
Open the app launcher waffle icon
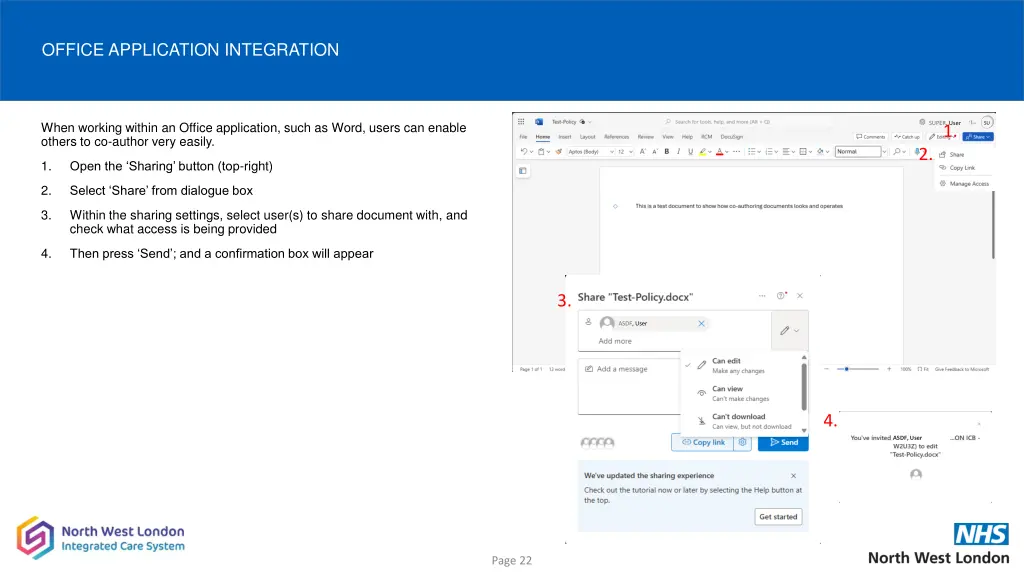[521, 121]
